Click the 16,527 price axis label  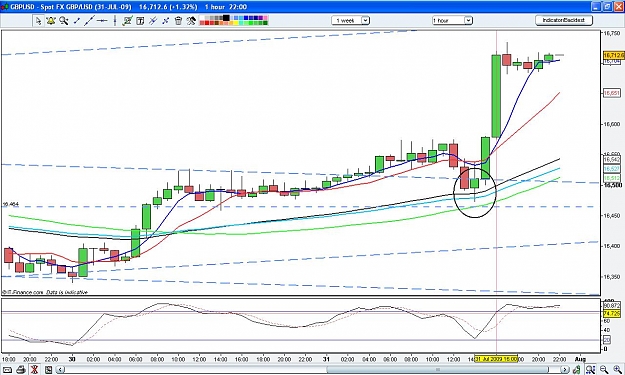point(611,169)
